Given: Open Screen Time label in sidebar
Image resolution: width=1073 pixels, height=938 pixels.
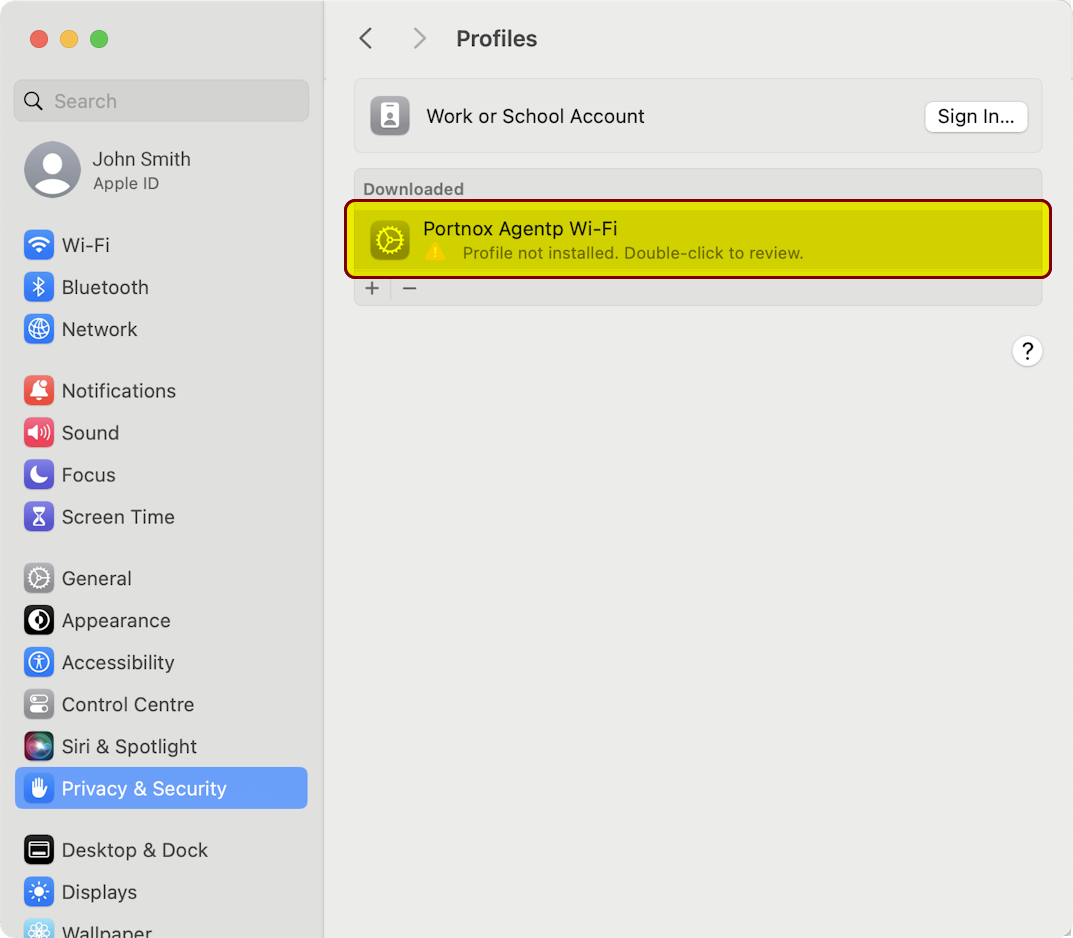Looking at the screenshot, I should pos(118,517).
